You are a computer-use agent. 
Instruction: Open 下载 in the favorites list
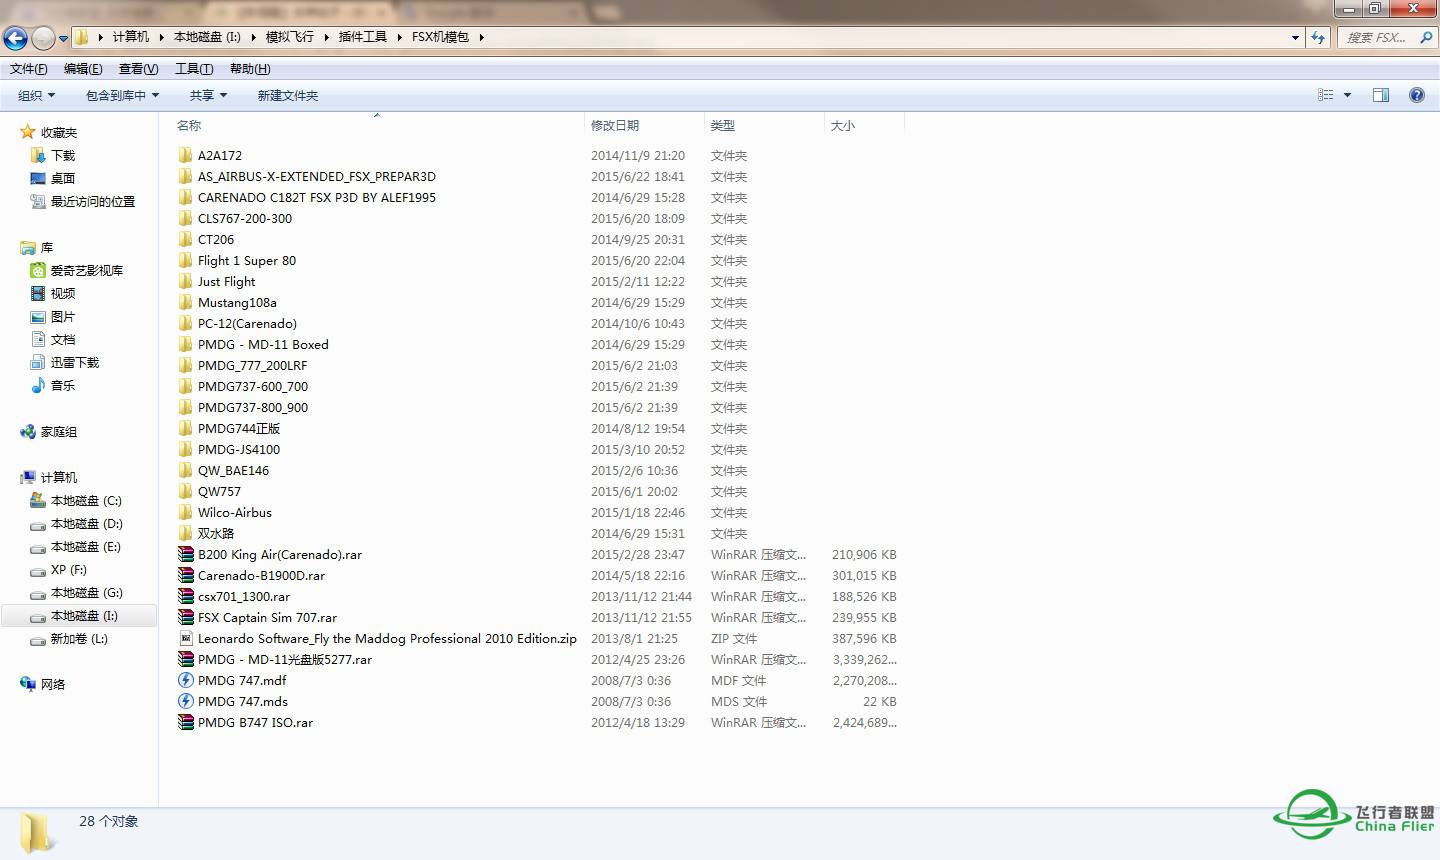(x=63, y=156)
